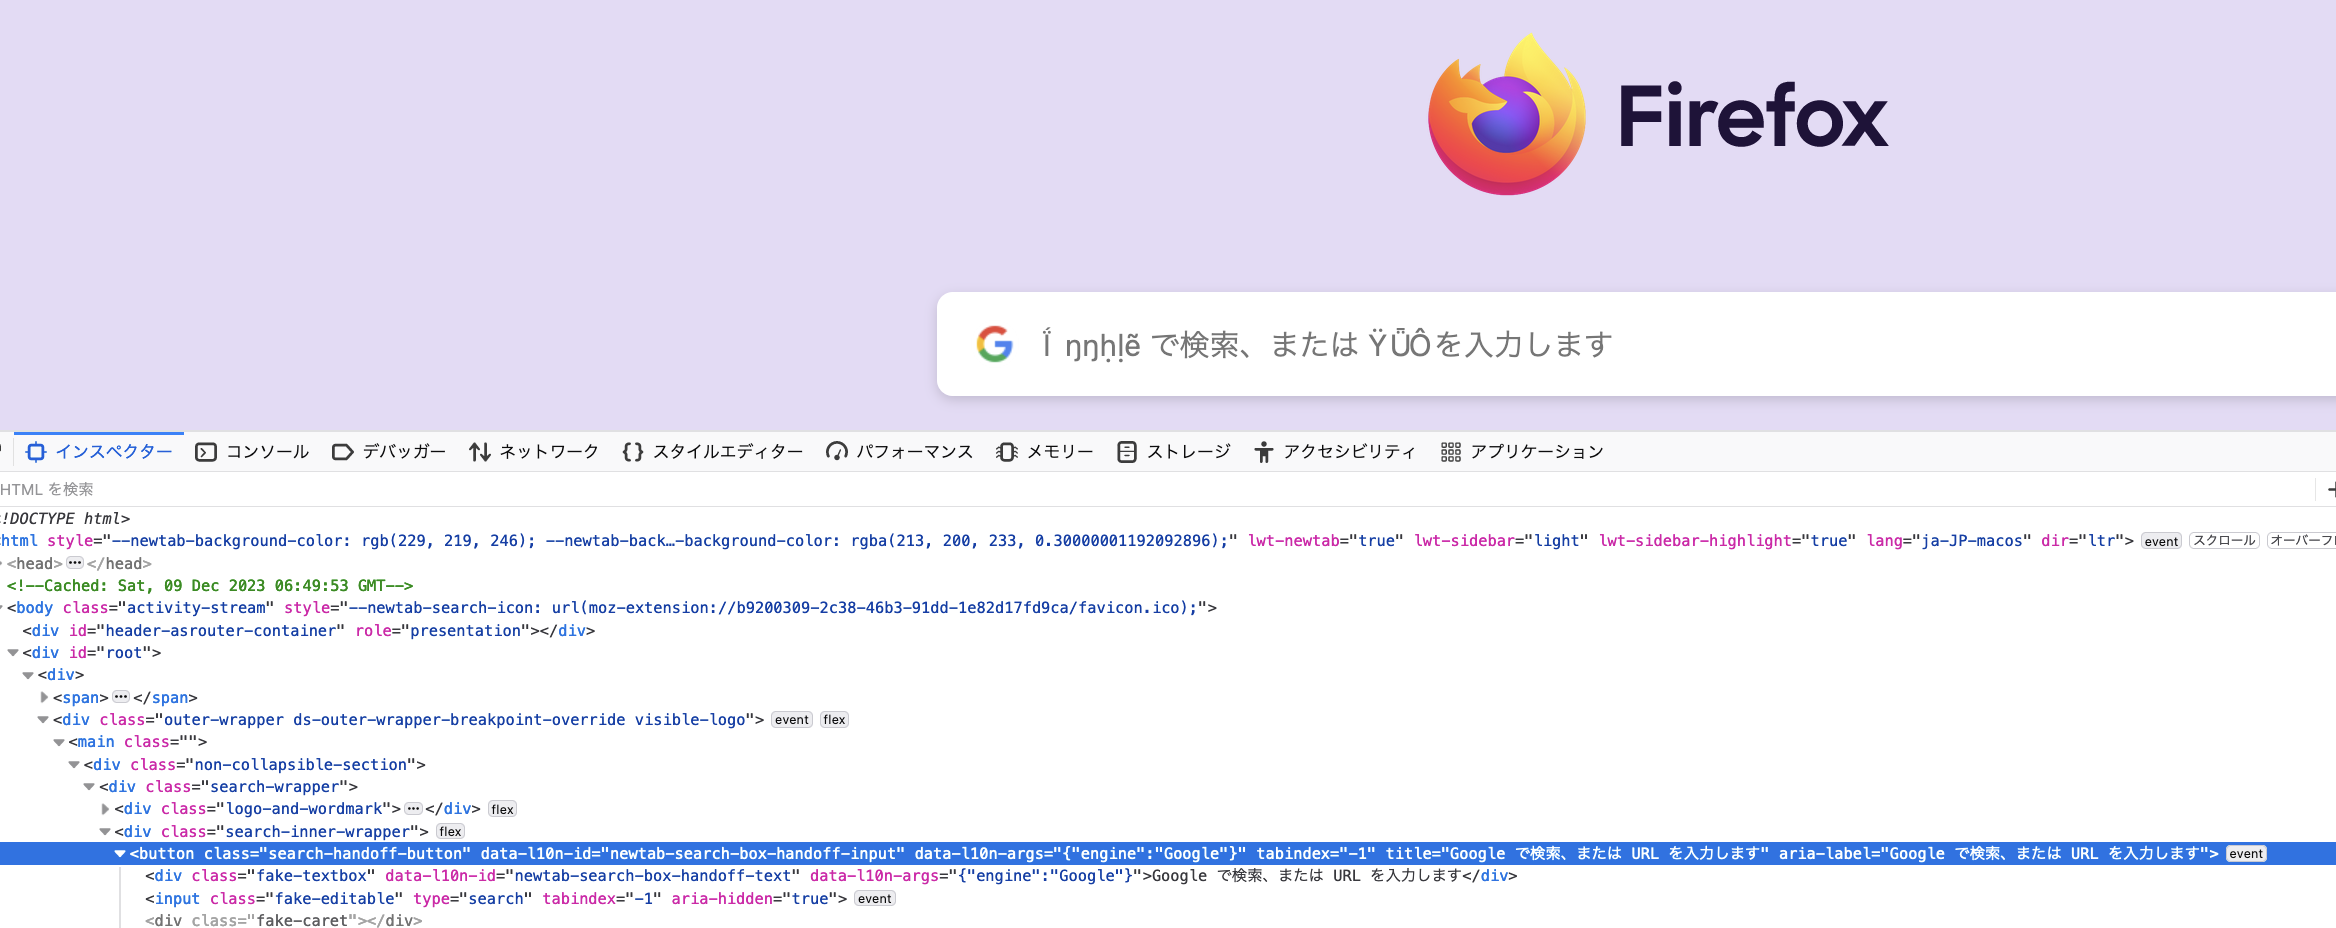Image resolution: width=2336 pixels, height=928 pixels.
Task: Switch to the Storage (ストレージ) tab
Action: 1174,452
